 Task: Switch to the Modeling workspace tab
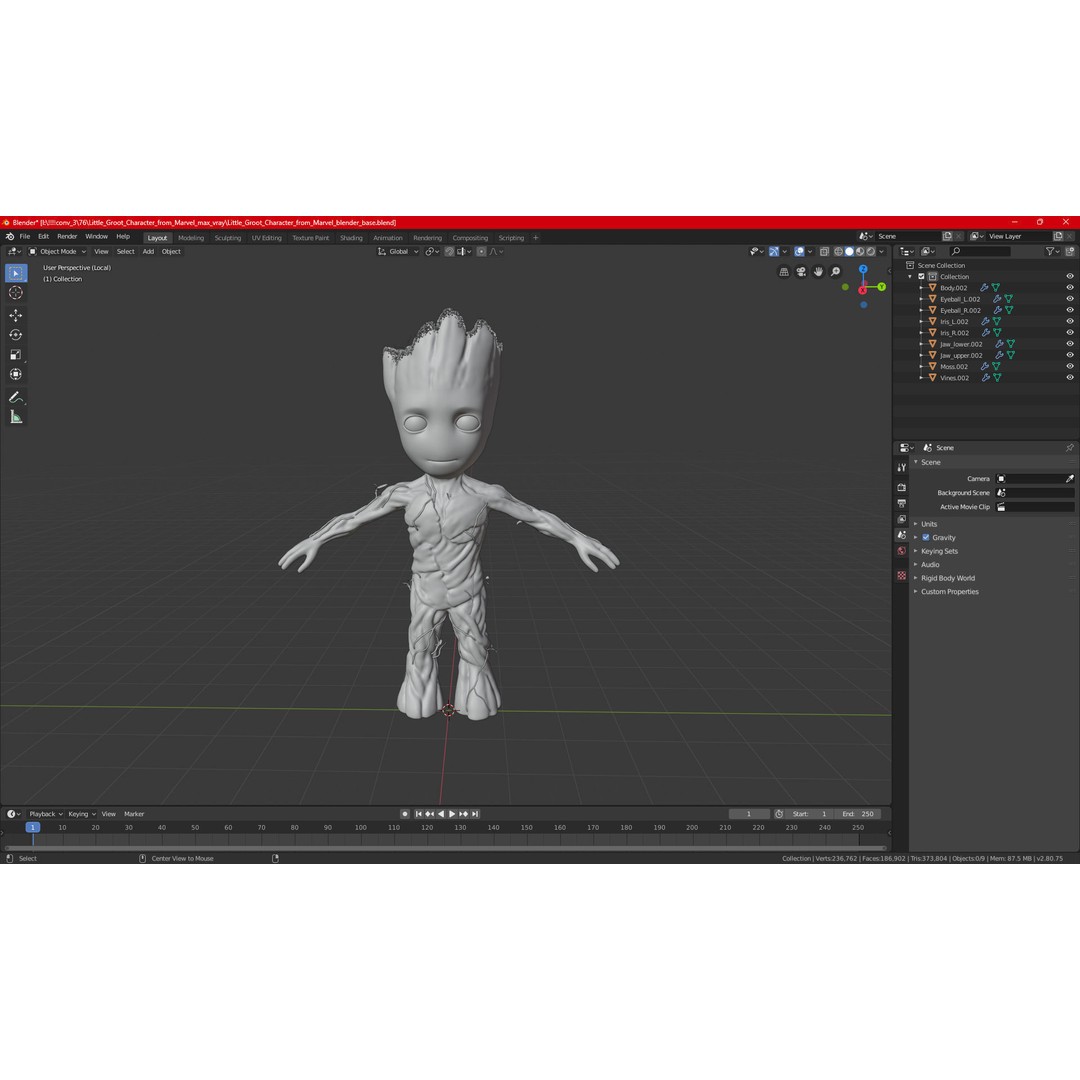pyautogui.click(x=191, y=238)
